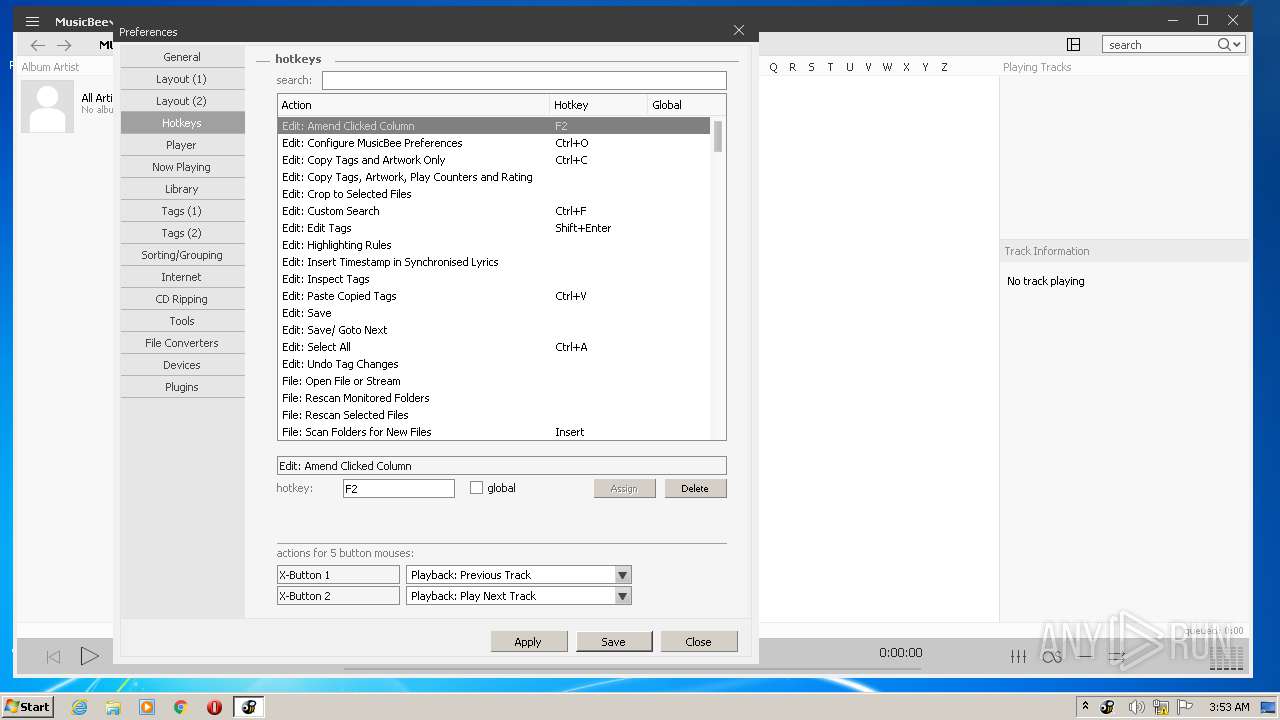Click the Hotkey column header

tap(598, 105)
